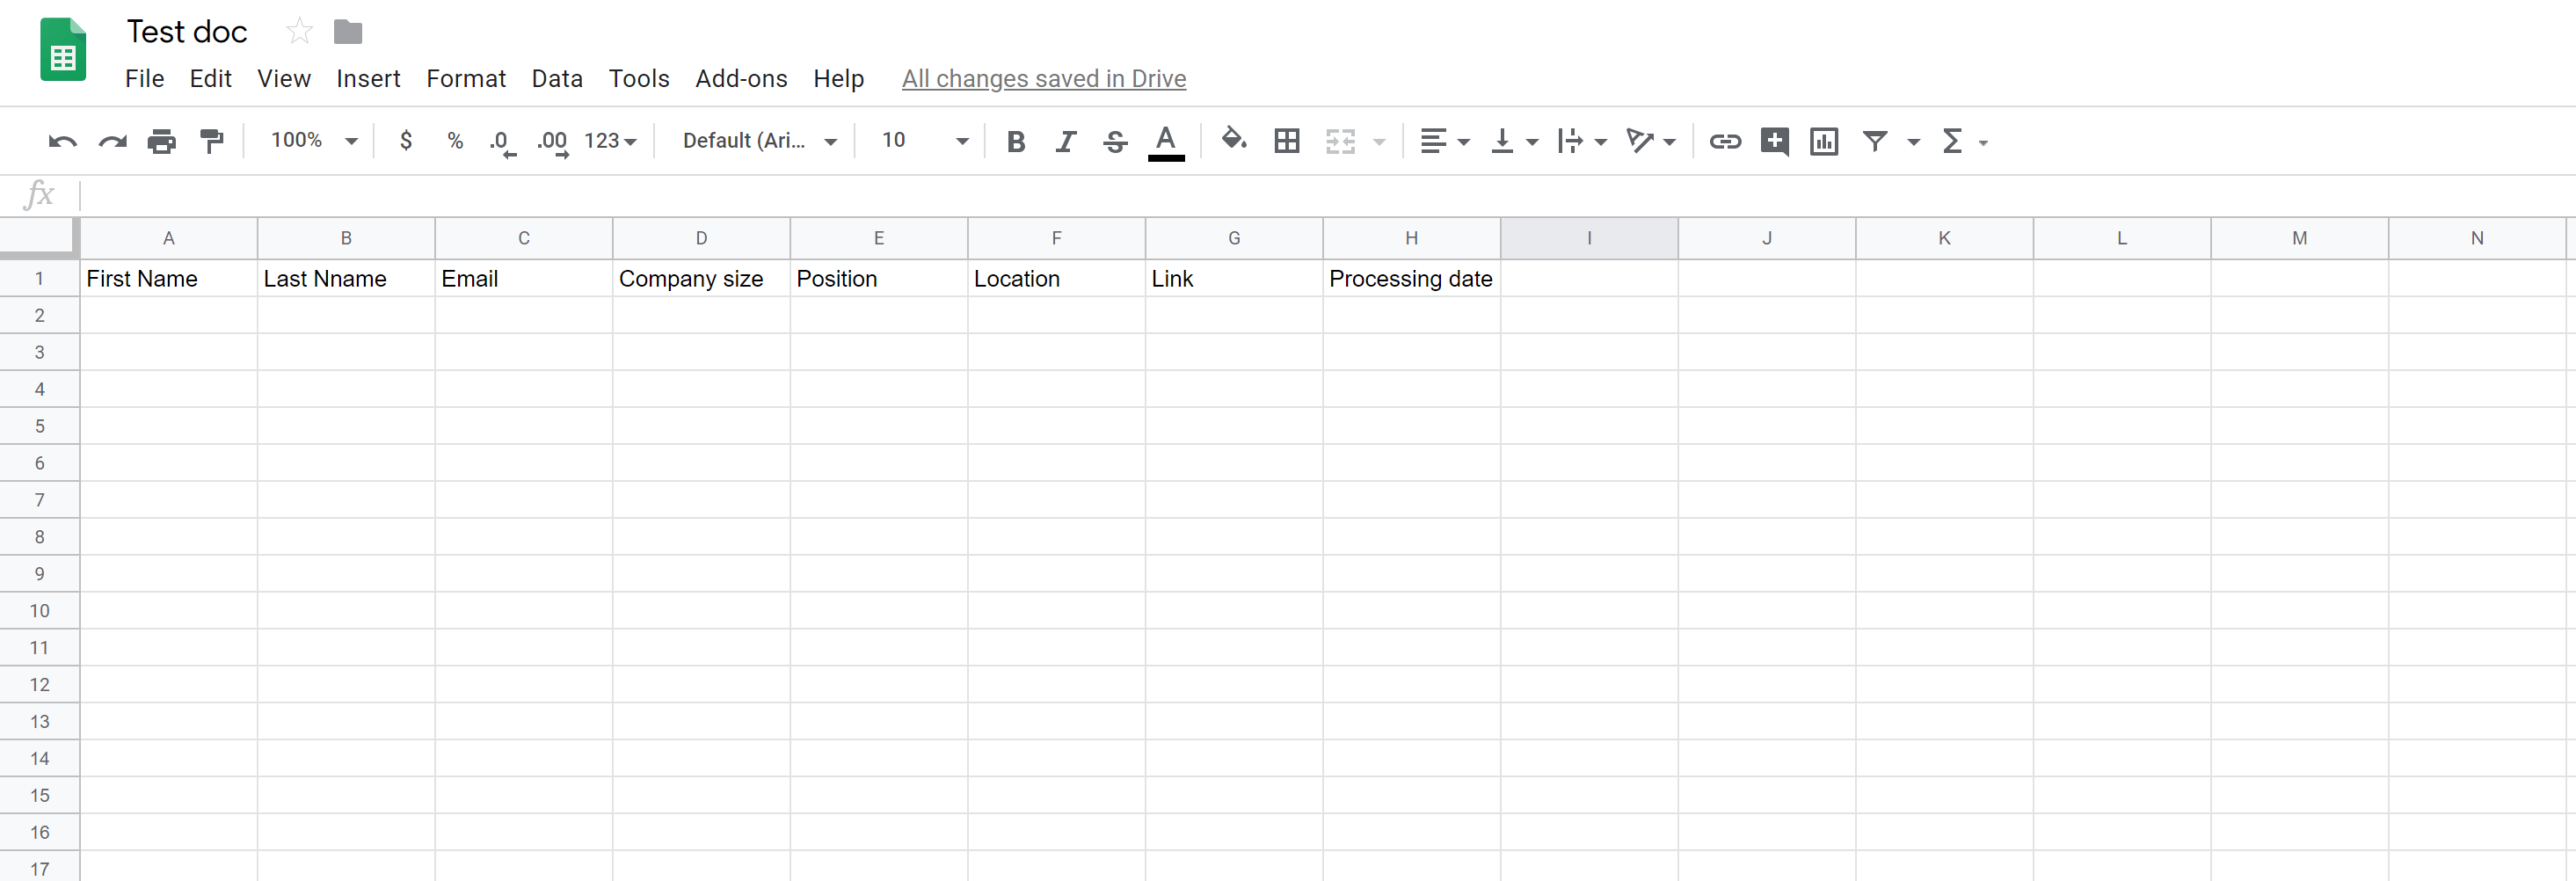Click the 'Test doc' title to rename
The width and height of the screenshot is (2576, 881).
pyautogui.click(x=187, y=32)
